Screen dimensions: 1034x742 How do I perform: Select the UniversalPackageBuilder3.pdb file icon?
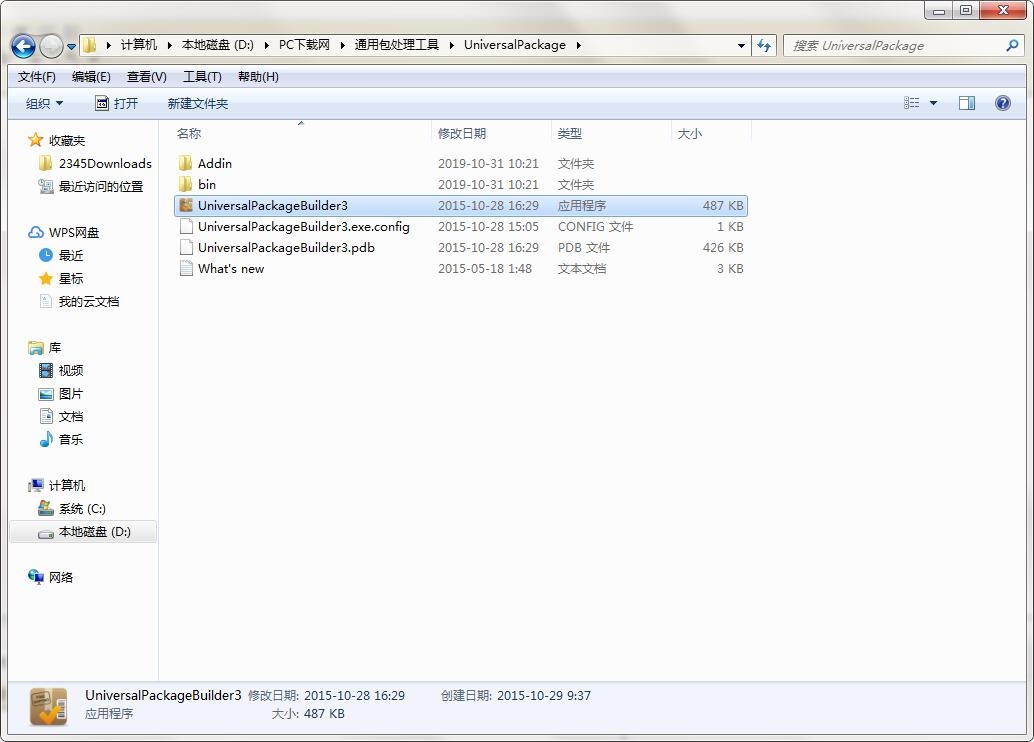[186, 247]
